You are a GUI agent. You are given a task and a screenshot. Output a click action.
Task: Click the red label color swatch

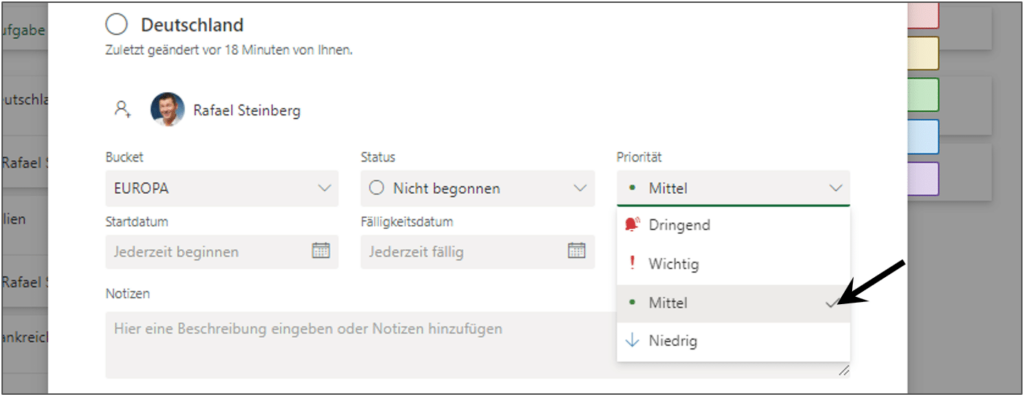pos(923,15)
